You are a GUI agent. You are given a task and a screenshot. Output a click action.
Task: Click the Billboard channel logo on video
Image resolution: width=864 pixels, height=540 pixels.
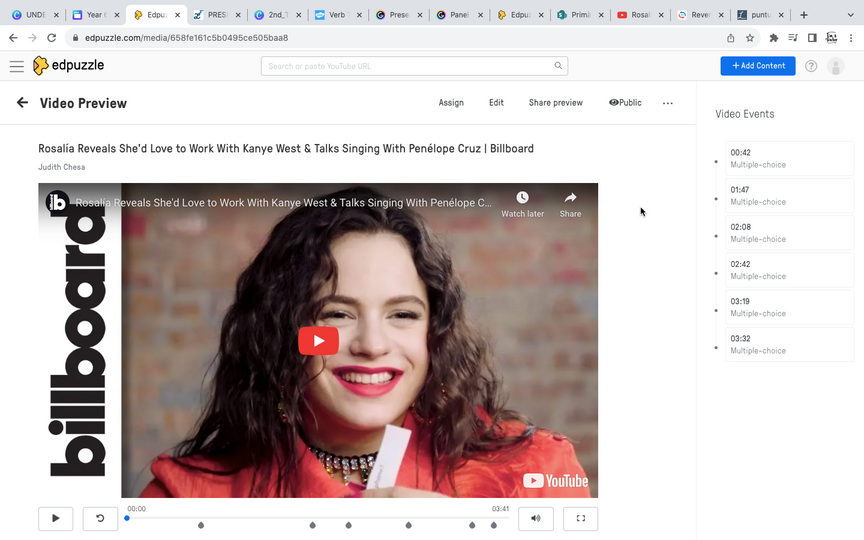pyautogui.click(x=57, y=202)
